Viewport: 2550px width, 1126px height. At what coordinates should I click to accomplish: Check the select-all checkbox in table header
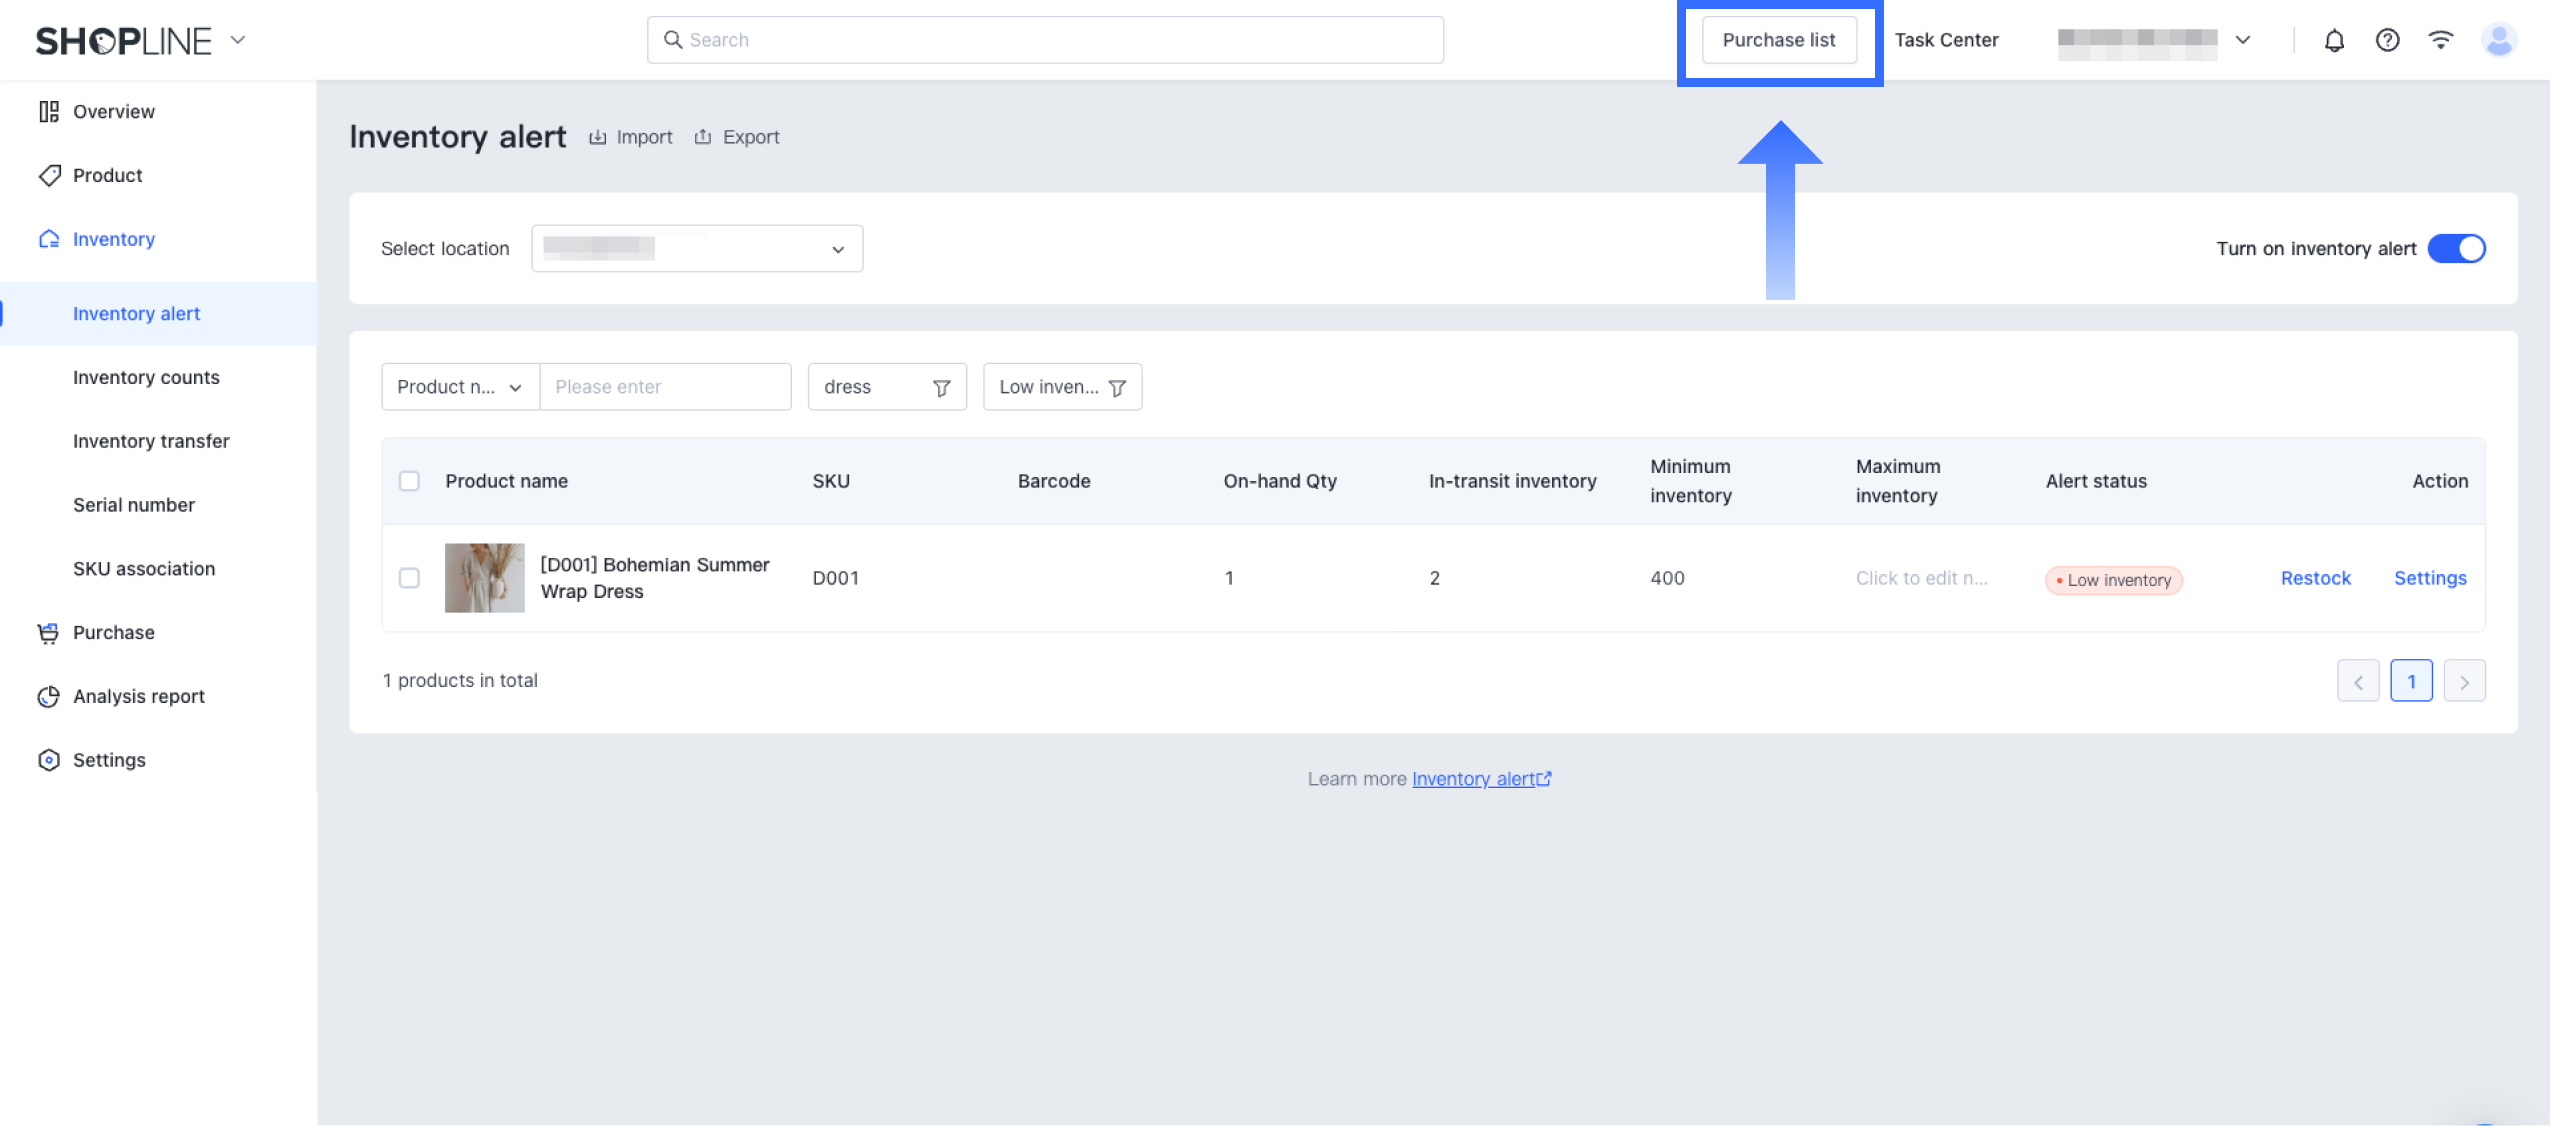point(409,481)
